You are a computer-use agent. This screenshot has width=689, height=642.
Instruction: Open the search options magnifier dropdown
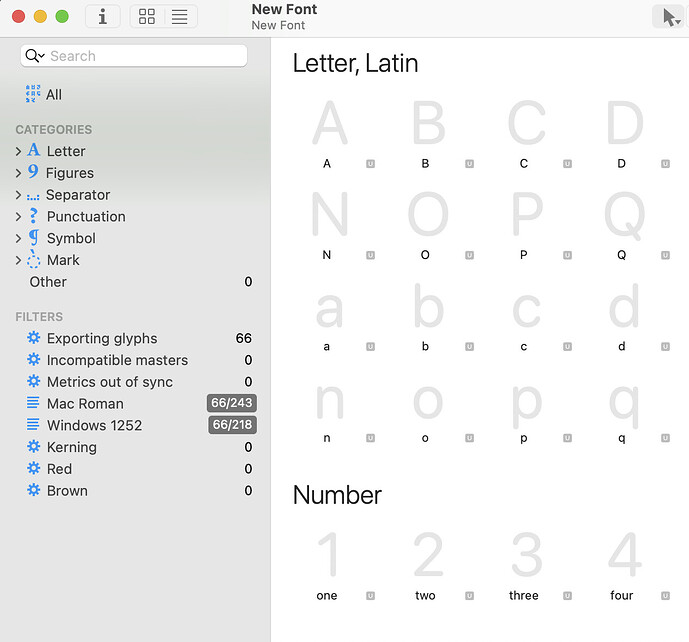pos(35,56)
